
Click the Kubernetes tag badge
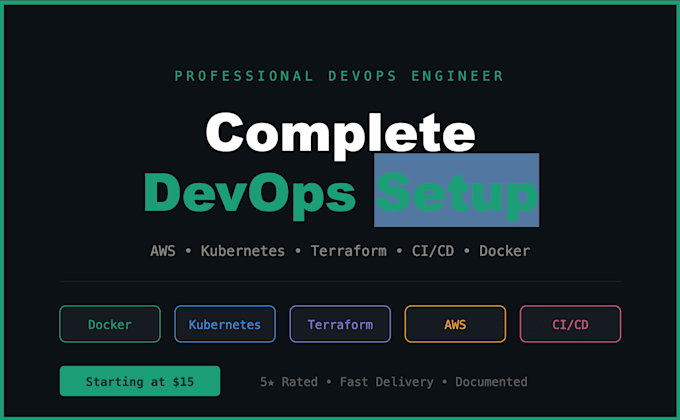[x=225, y=324]
